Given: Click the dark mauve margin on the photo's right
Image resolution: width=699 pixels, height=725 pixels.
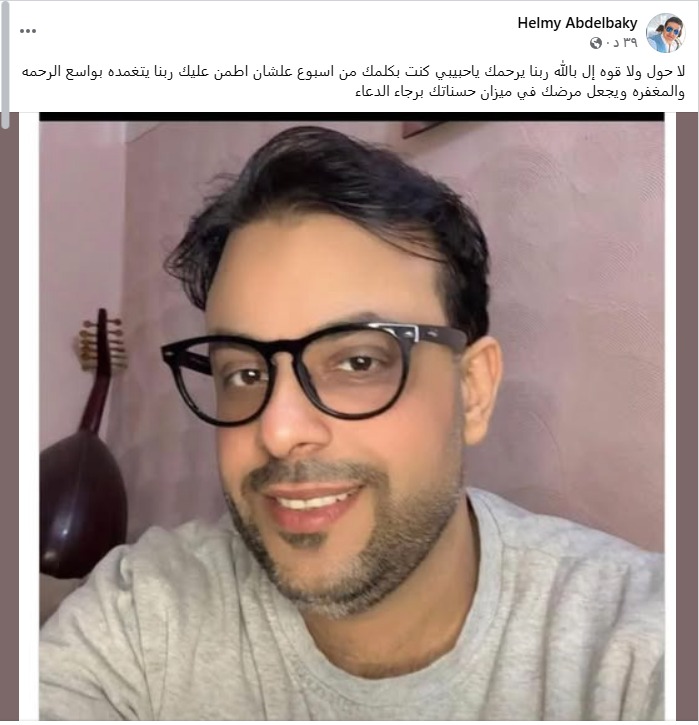Looking at the screenshot, I should [687, 416].
